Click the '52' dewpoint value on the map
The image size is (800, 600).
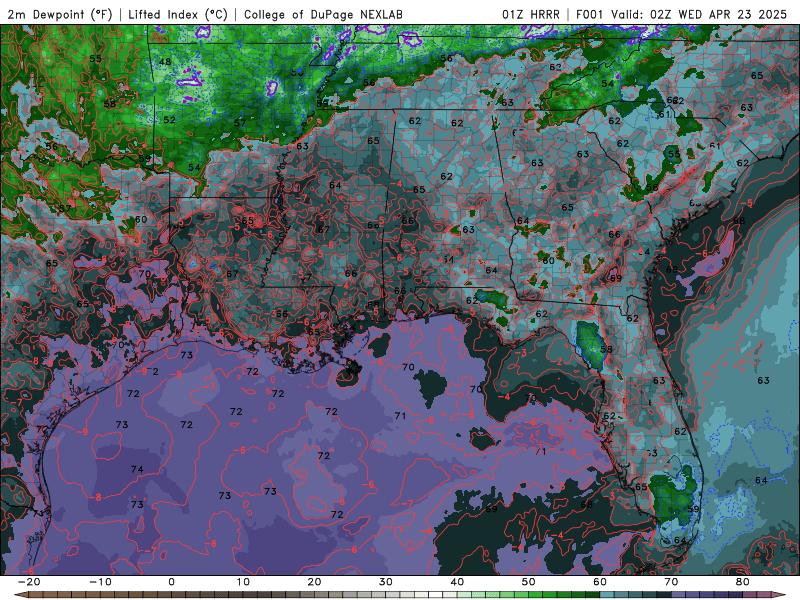[169, 120]
